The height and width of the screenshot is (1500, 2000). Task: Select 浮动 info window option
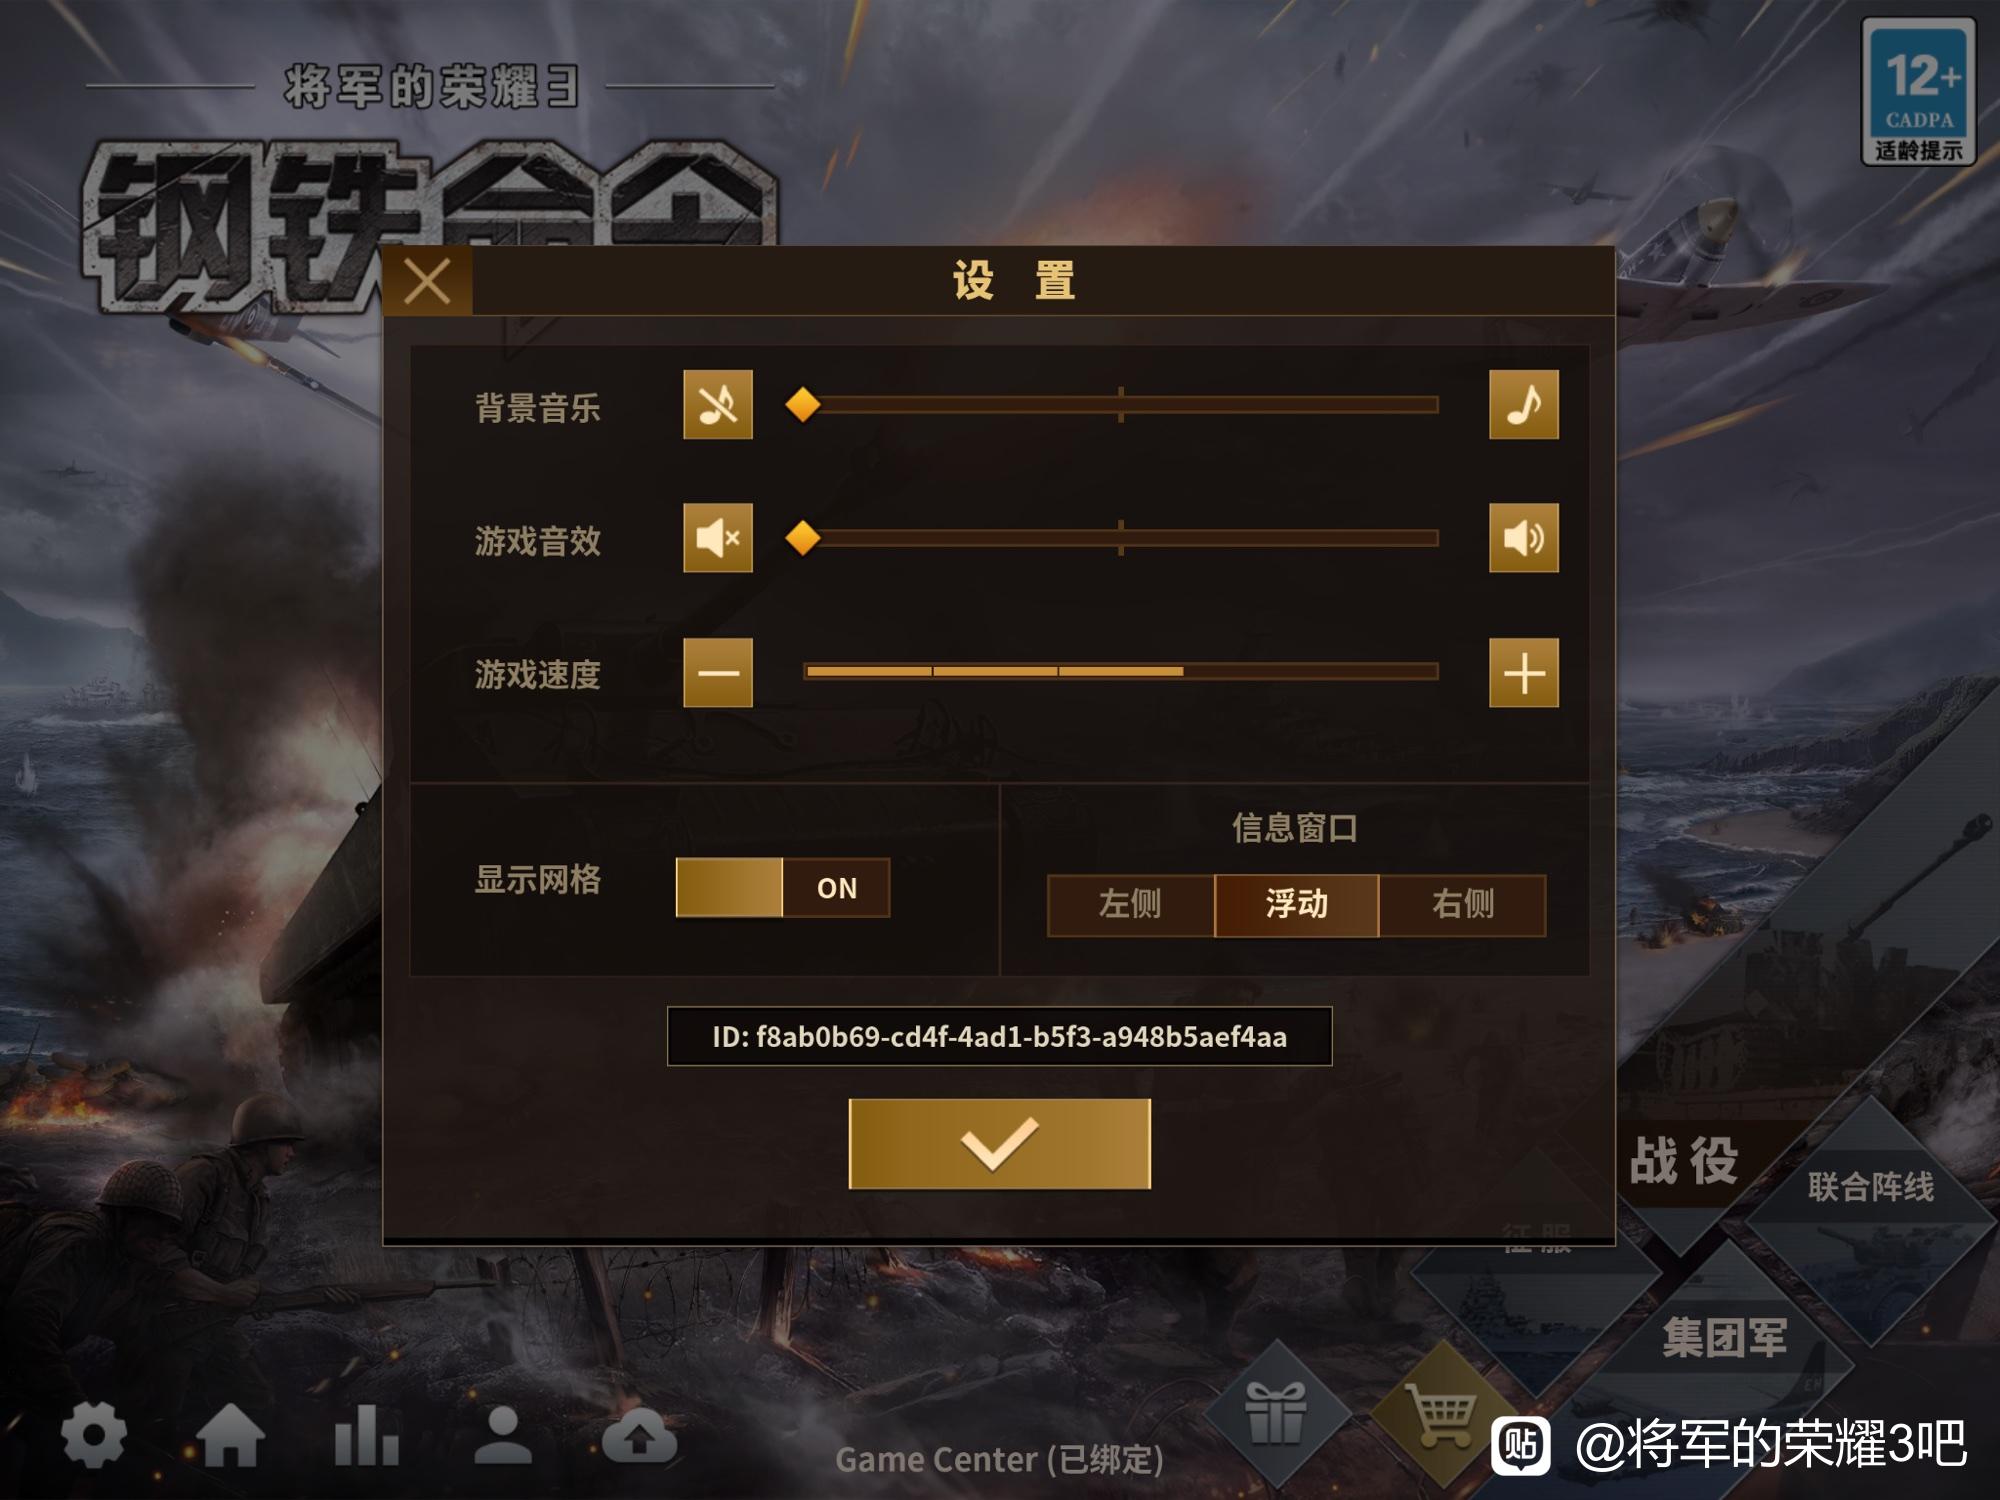pos(1296,905)
